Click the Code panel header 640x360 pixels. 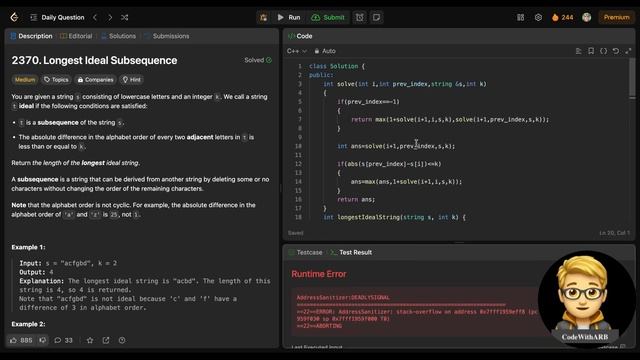click(x=300, y=36)
